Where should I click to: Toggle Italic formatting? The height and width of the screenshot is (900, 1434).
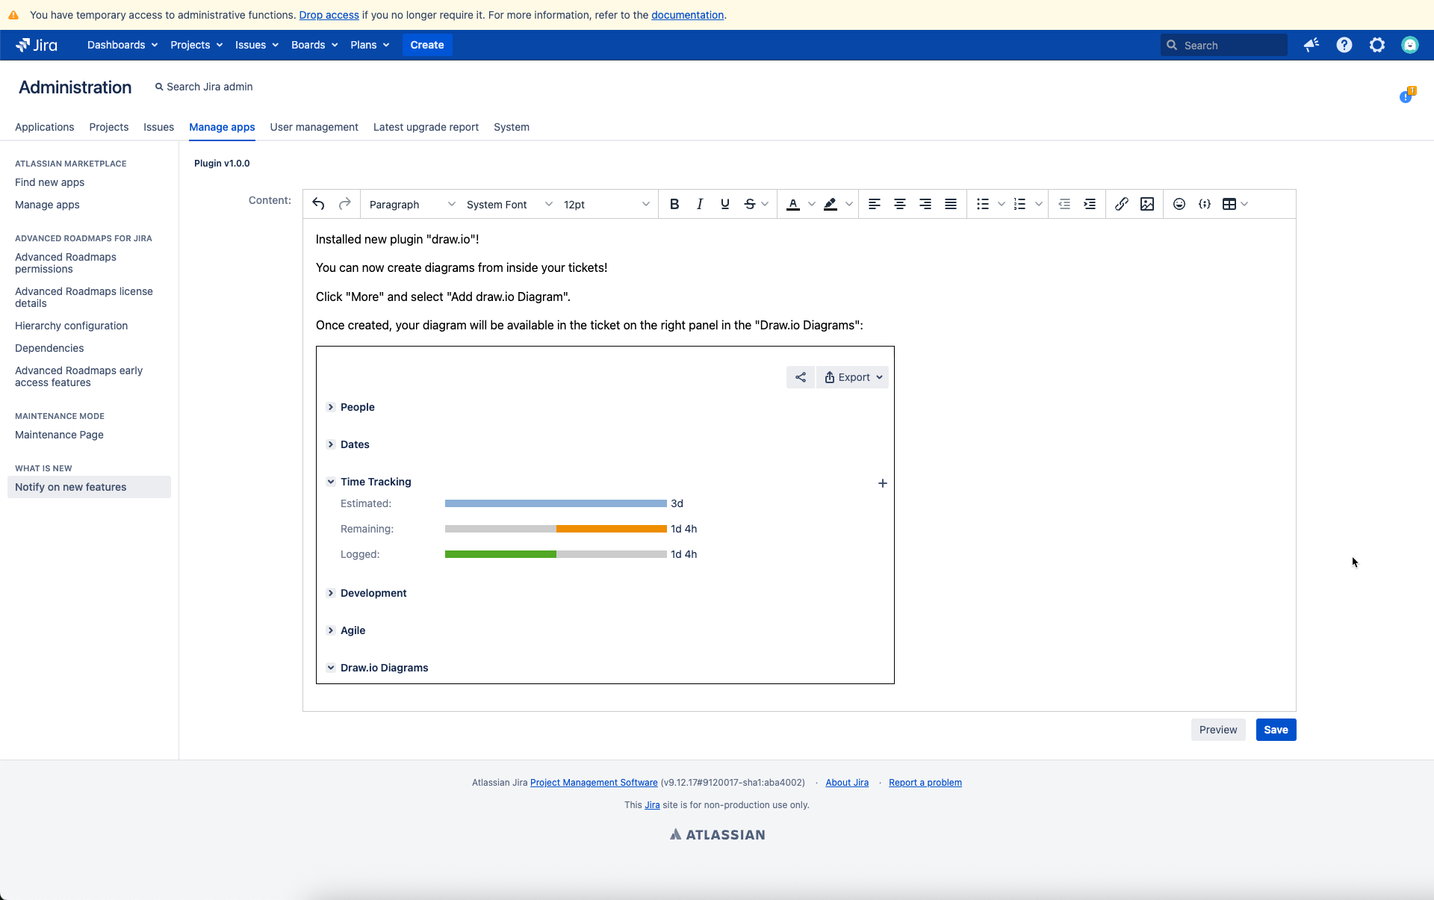tap(700, 204)
